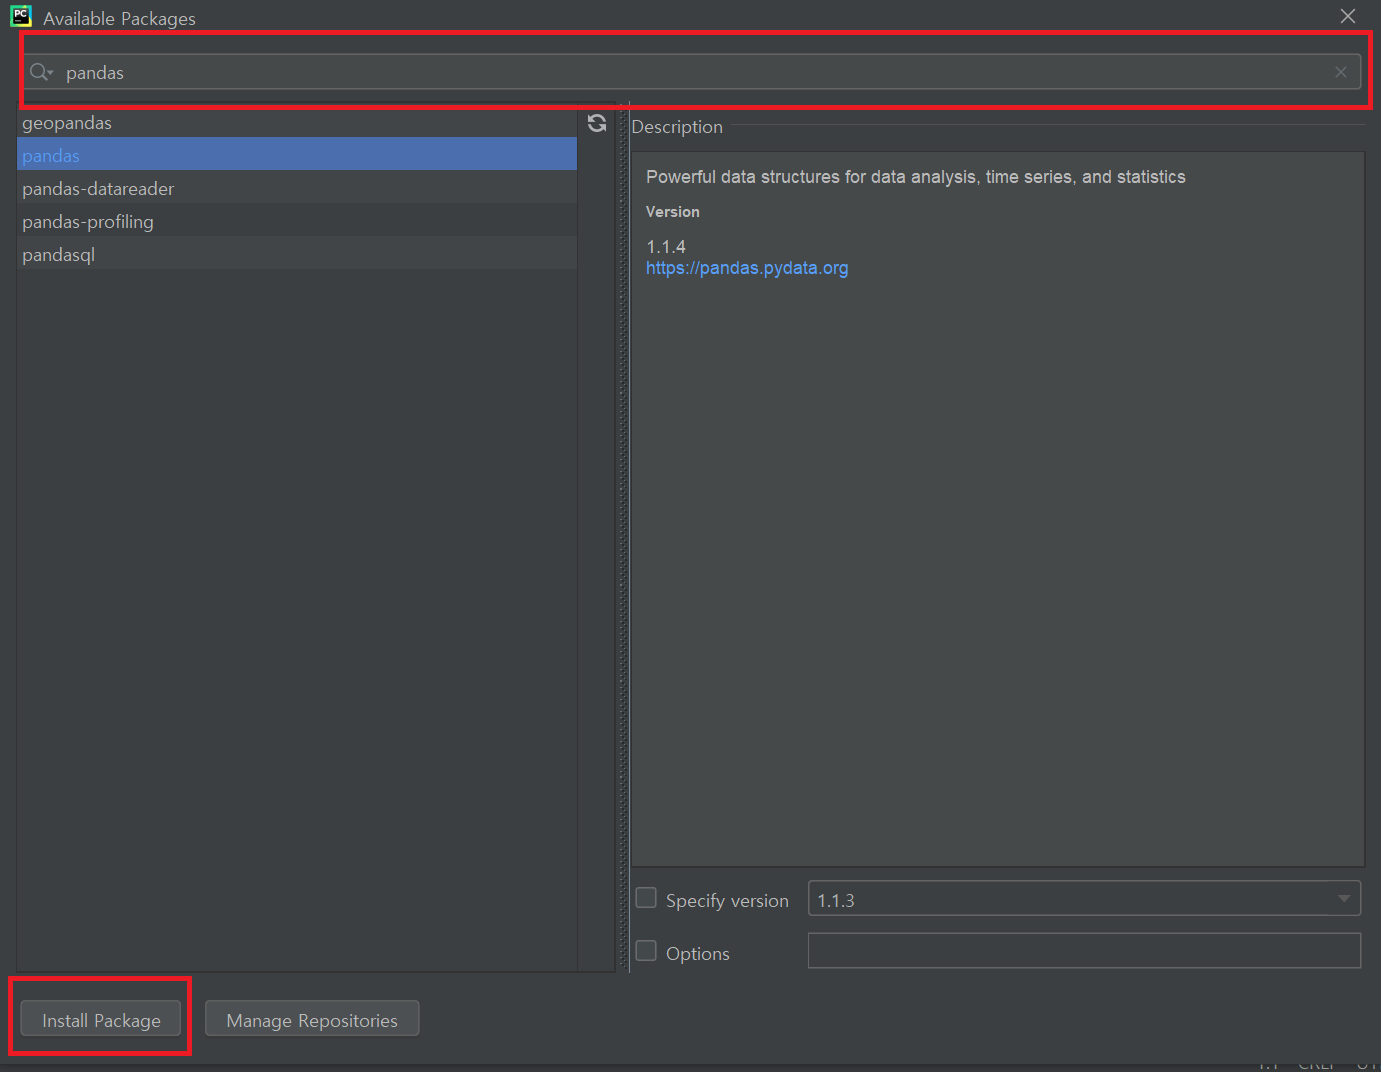Reload the package list
Screen dimensions: 1381x1072
597,123
